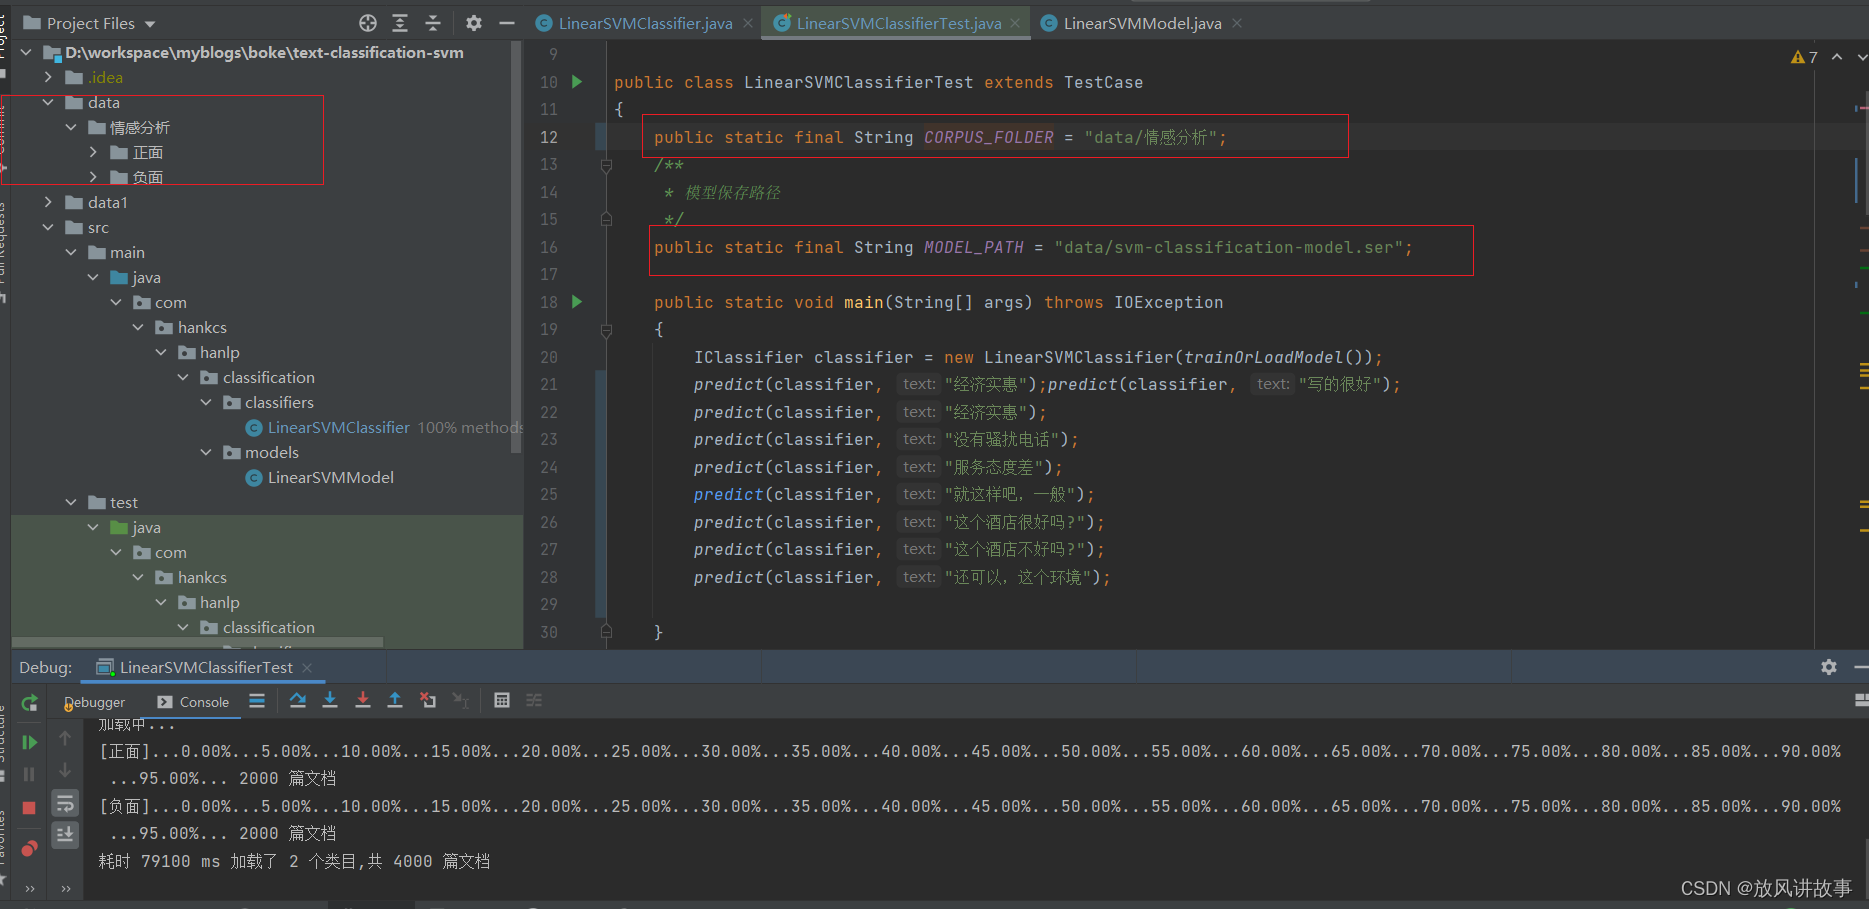The height and width of the screenshot is (909, 1869).
Task: View breakpoints with the red circles icon
Action: [x=29, y=848]
